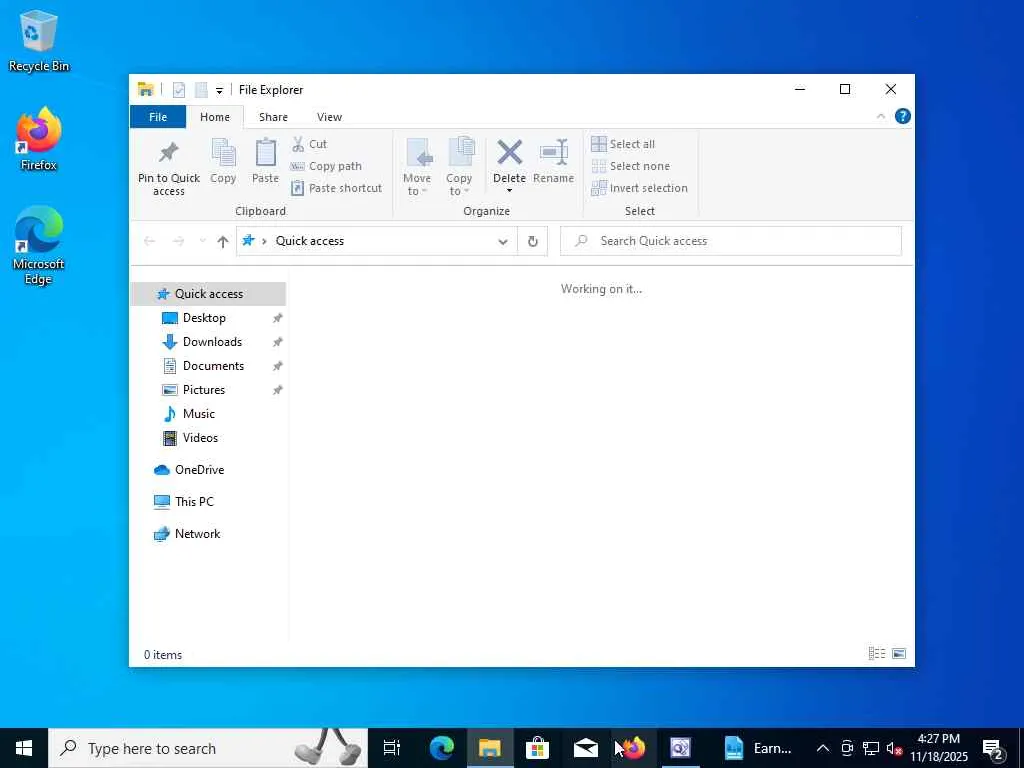Select Firefox desktop shortcut

(39, 139)
